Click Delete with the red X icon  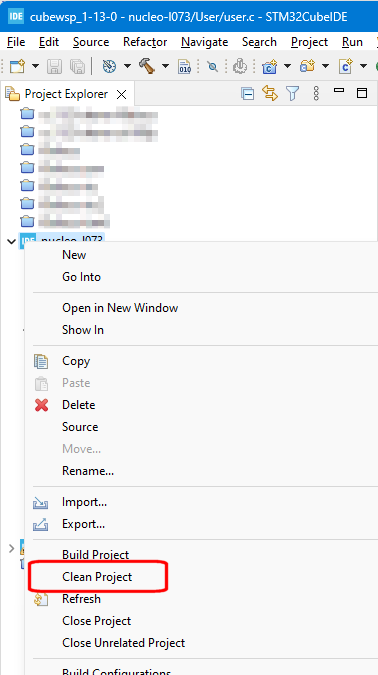78,405
